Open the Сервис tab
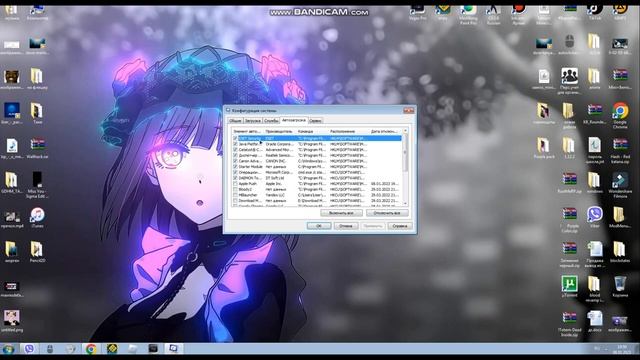The width and height of the screenshot is (640, 360). (x=315, y=121)
